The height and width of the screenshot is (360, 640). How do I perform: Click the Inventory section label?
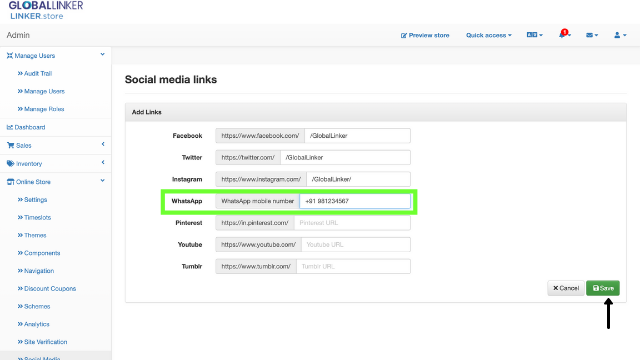point(29,164)
